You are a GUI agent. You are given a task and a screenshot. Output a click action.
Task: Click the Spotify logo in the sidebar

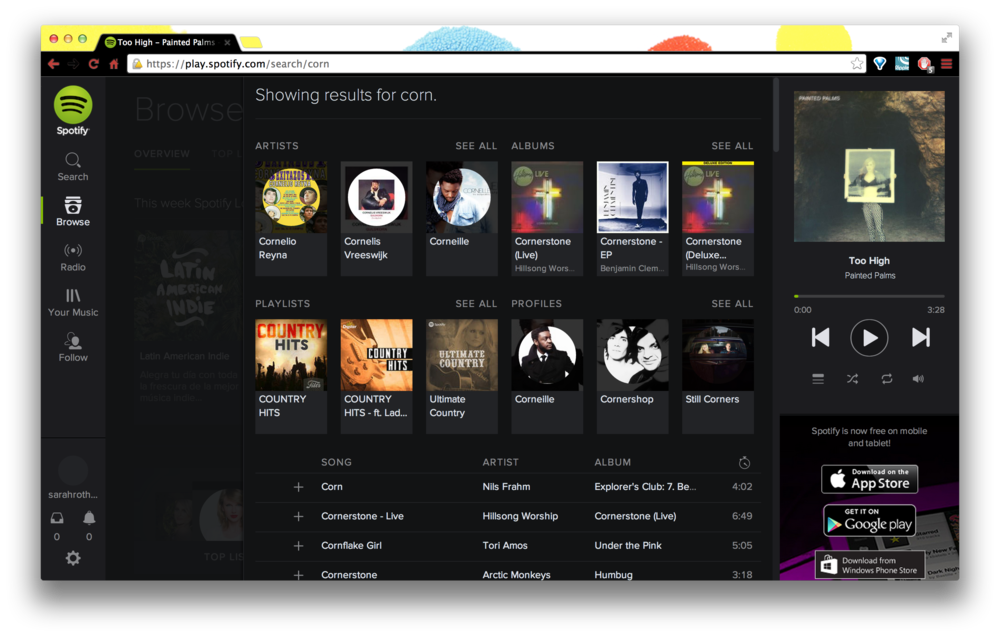(73, 110)
